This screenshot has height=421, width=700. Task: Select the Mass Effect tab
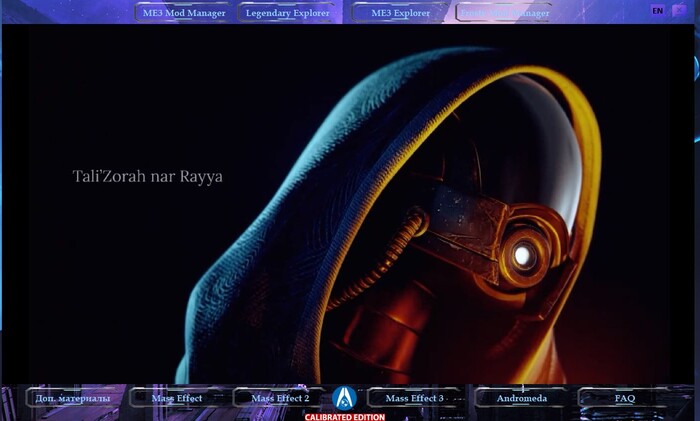[177, 398]
